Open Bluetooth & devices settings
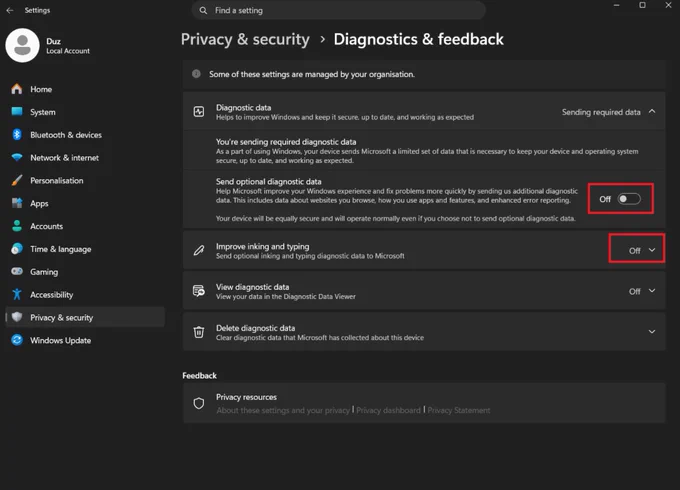The height and width of the screenshot is (490, 680). (x=85, y=135)
